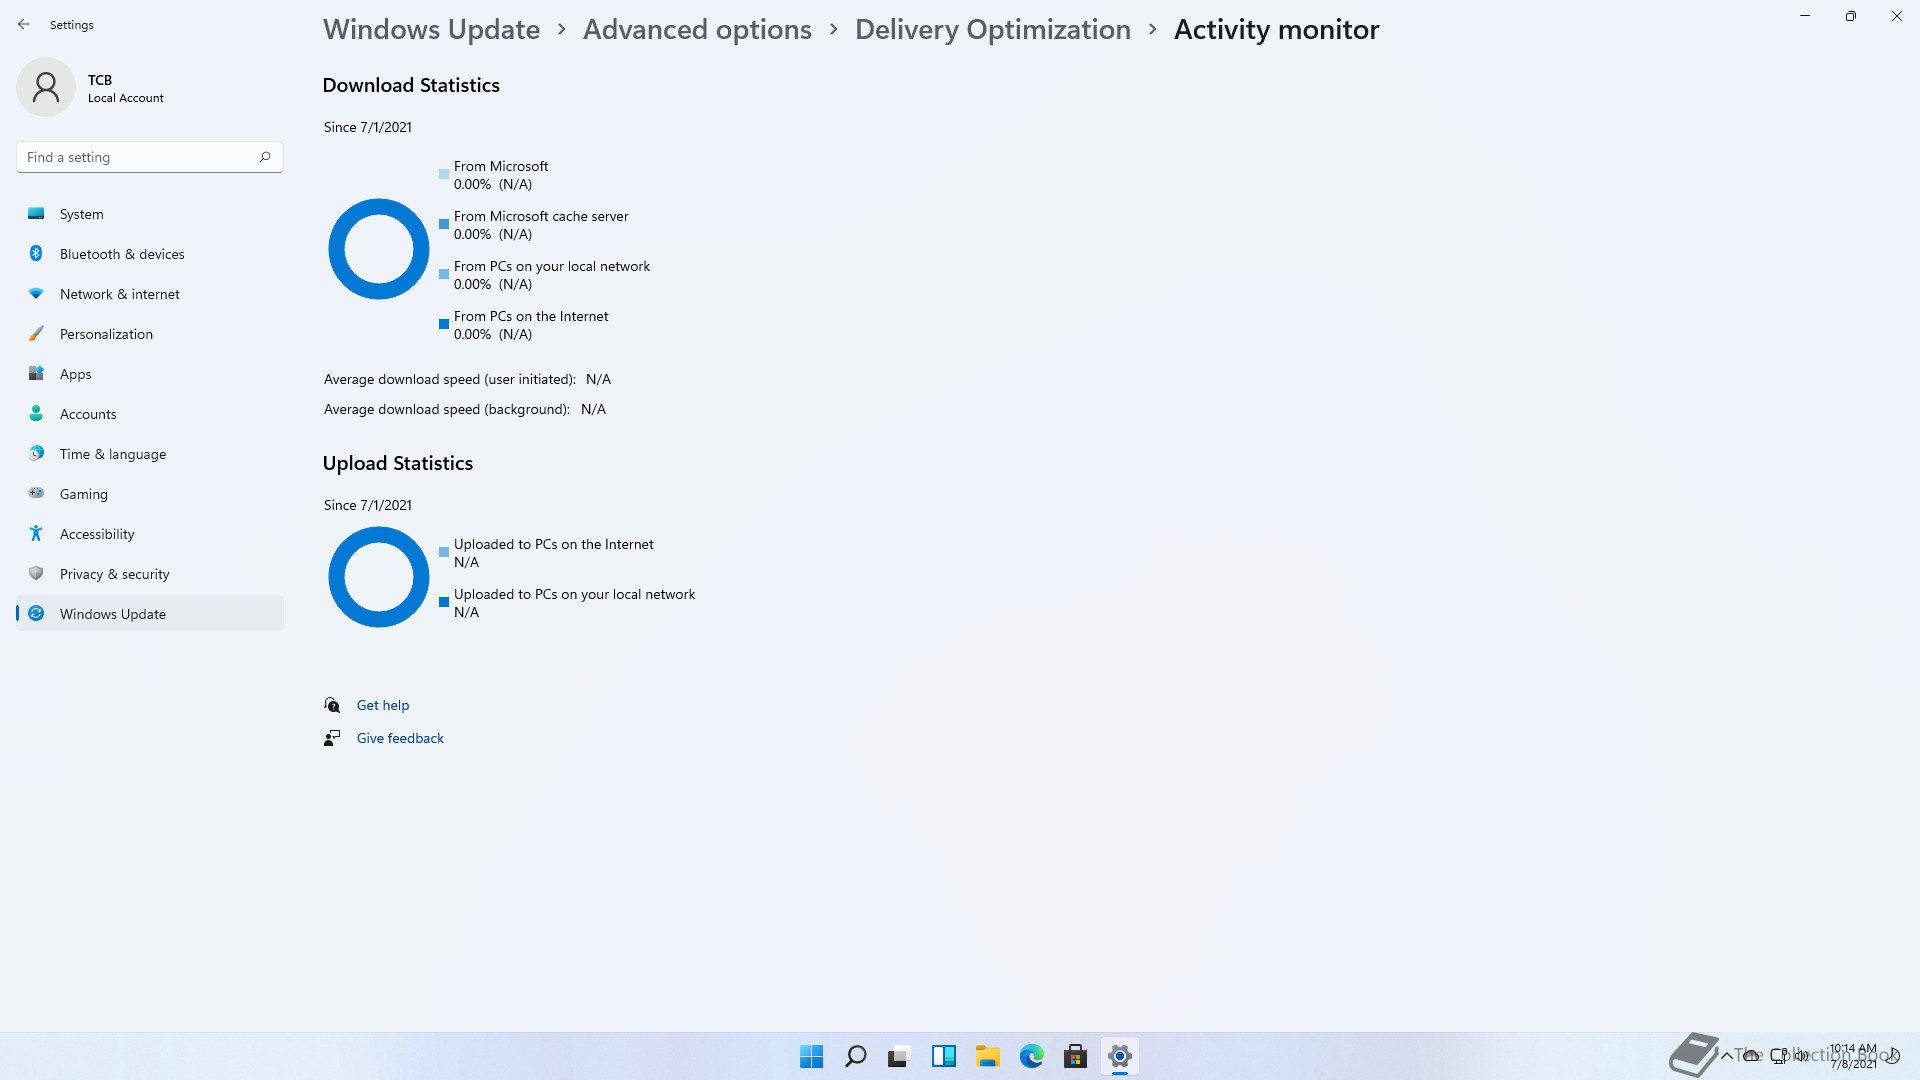The image size is (1920, 1080).
Task: Select Network & internet in the sidebar
Action: pyautogui.click(x=150, y=294)
